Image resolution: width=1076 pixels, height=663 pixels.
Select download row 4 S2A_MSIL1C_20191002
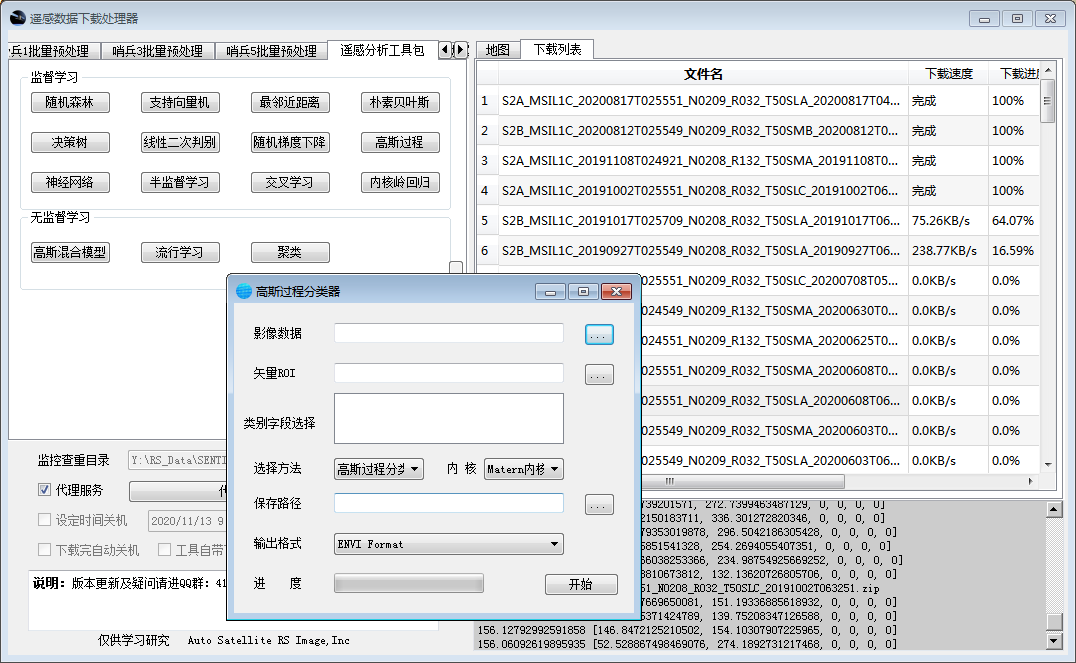tap(758, 191)
